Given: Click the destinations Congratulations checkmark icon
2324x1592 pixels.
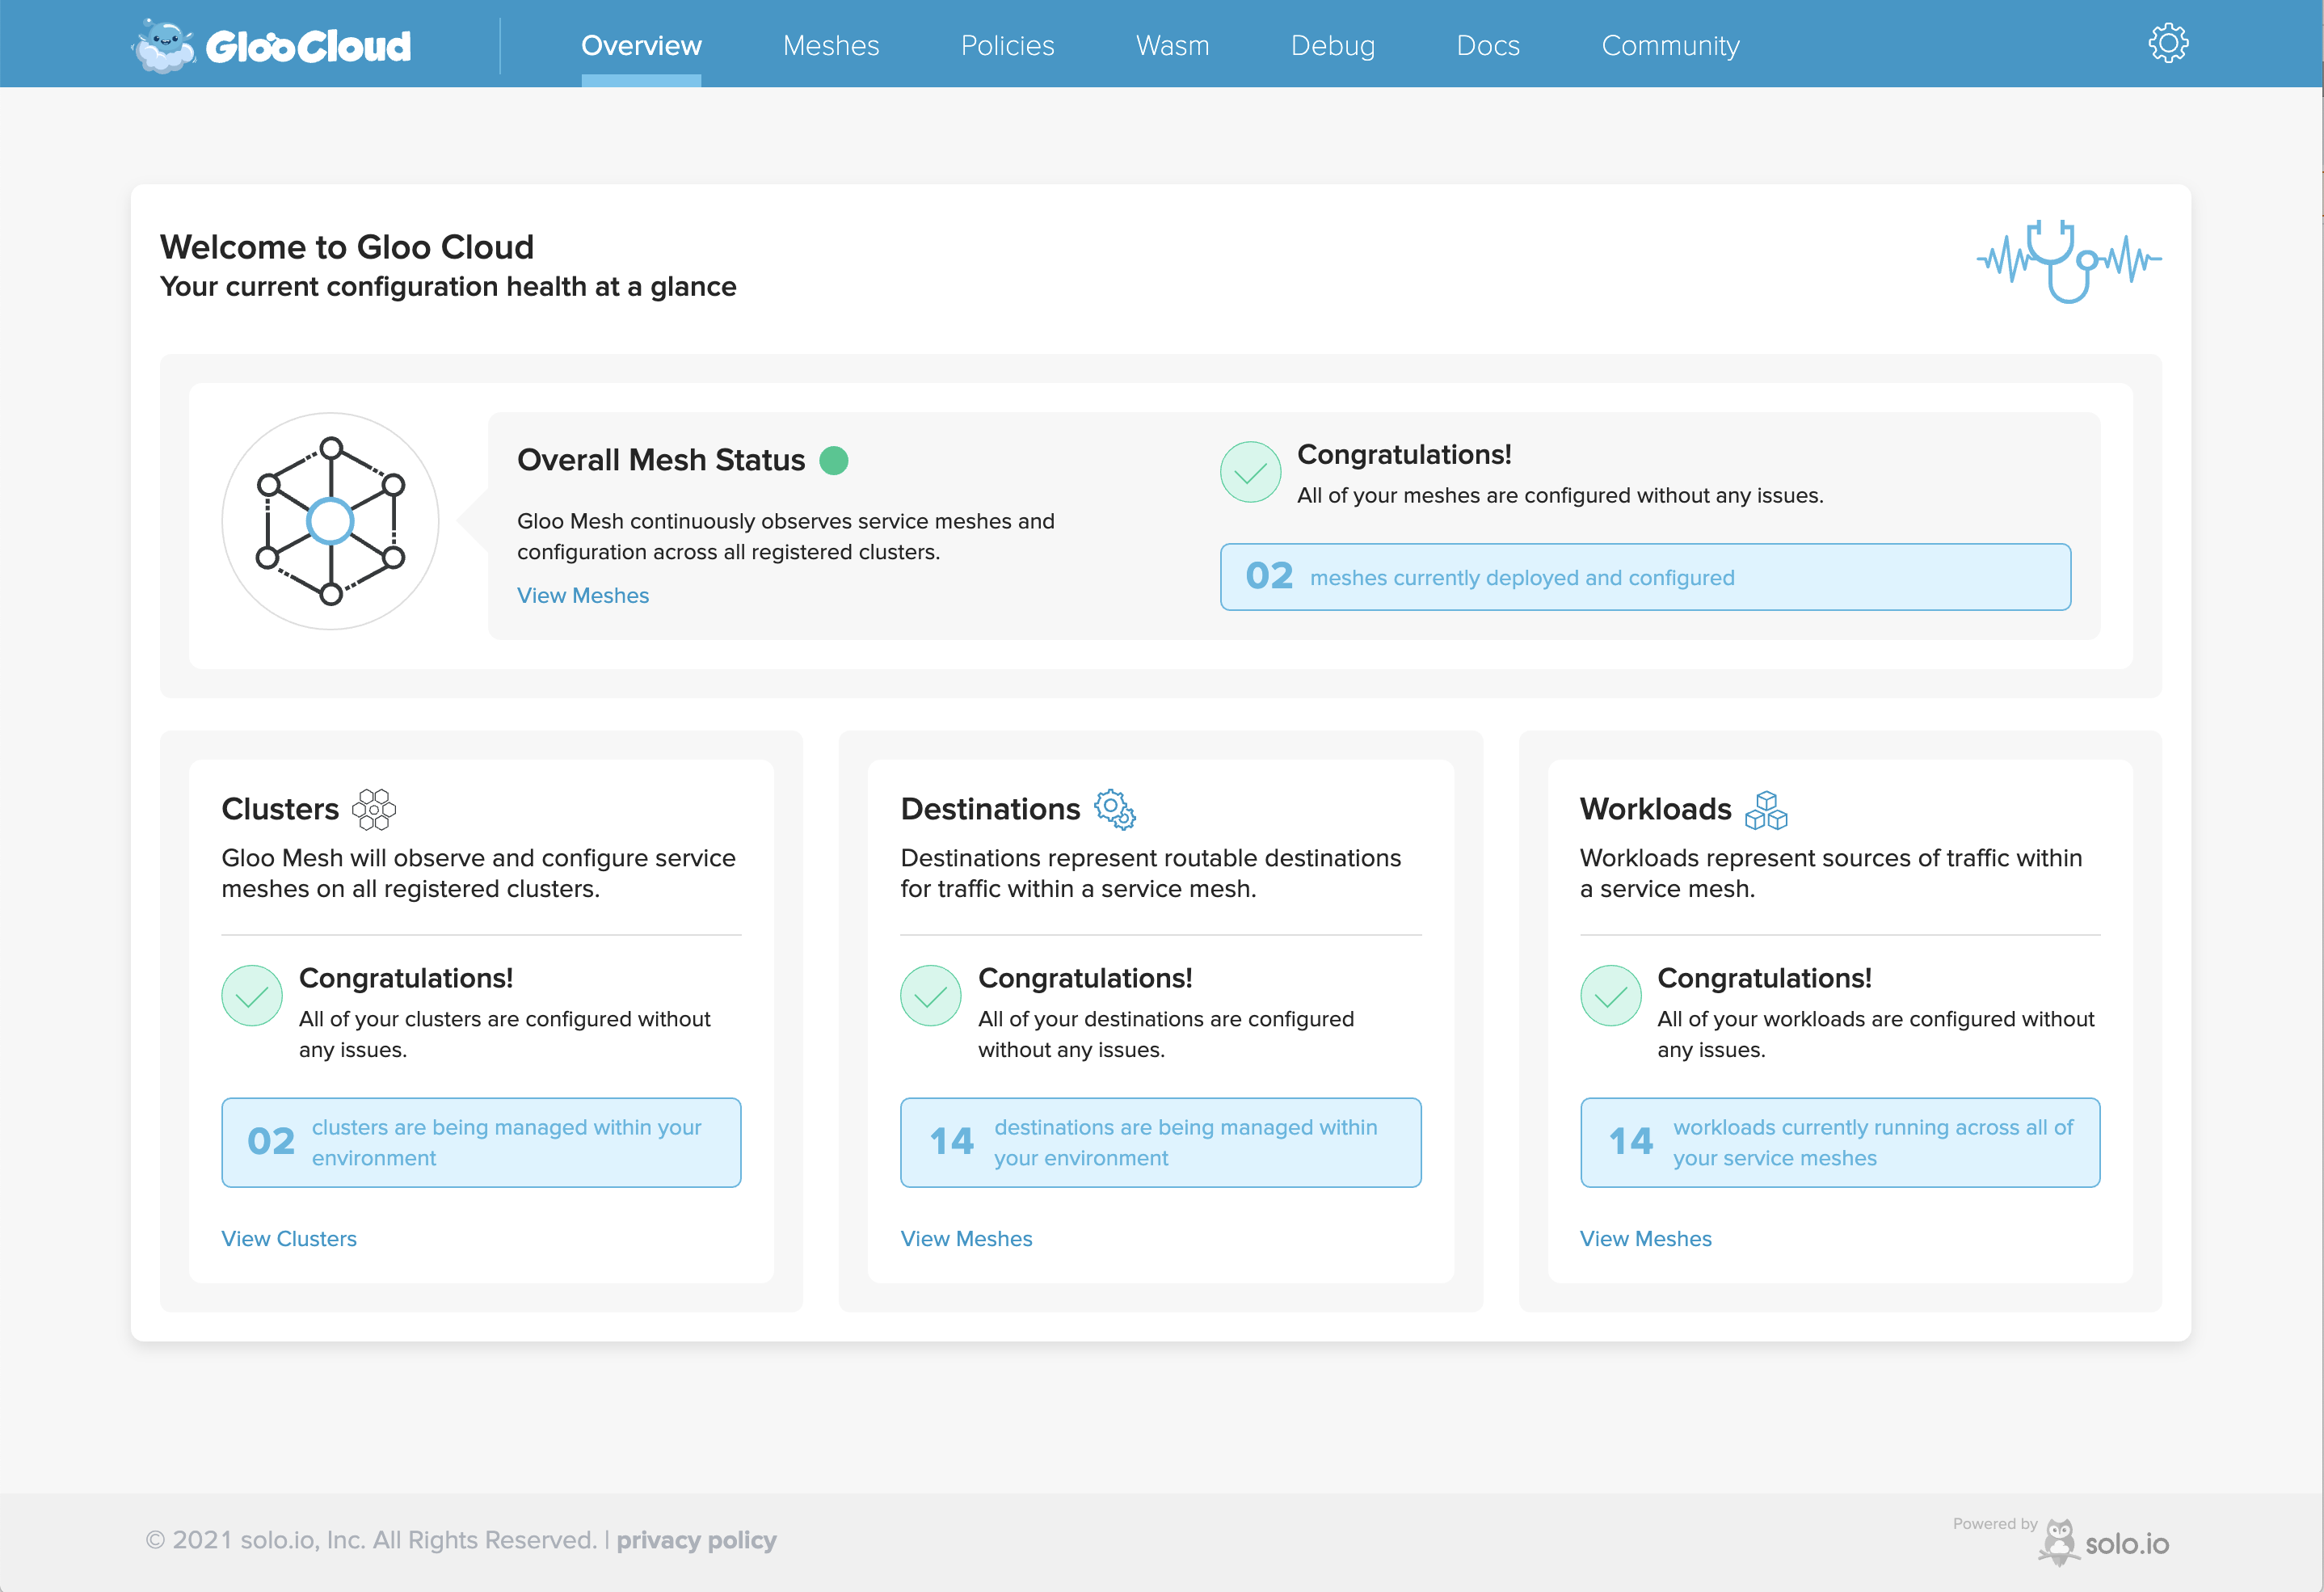Looking at the screenshot, I should click(x=931, y=995).
